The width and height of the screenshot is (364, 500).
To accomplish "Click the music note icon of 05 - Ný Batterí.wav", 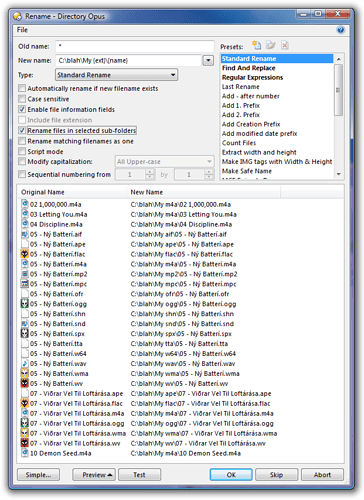I will pos(25,363).
